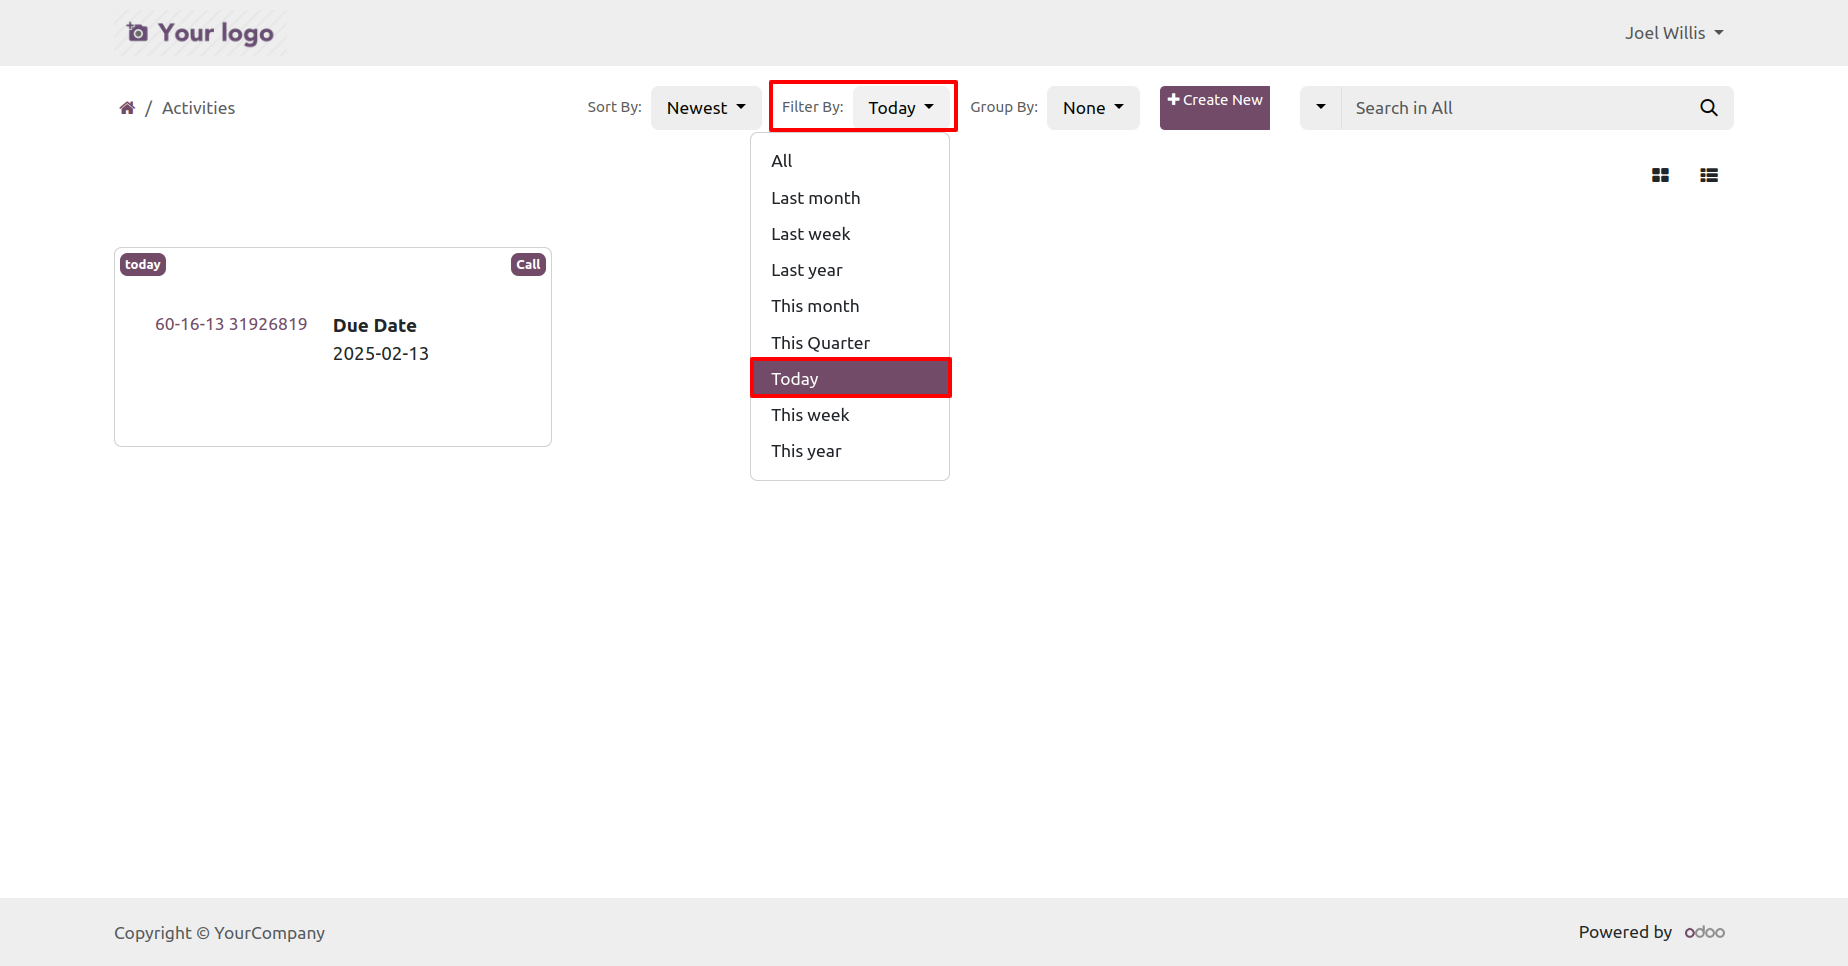The height and width of the screenshot is (966, 1848).
Task: Open the Joel Willis user menu
Action: [1674, 33]
